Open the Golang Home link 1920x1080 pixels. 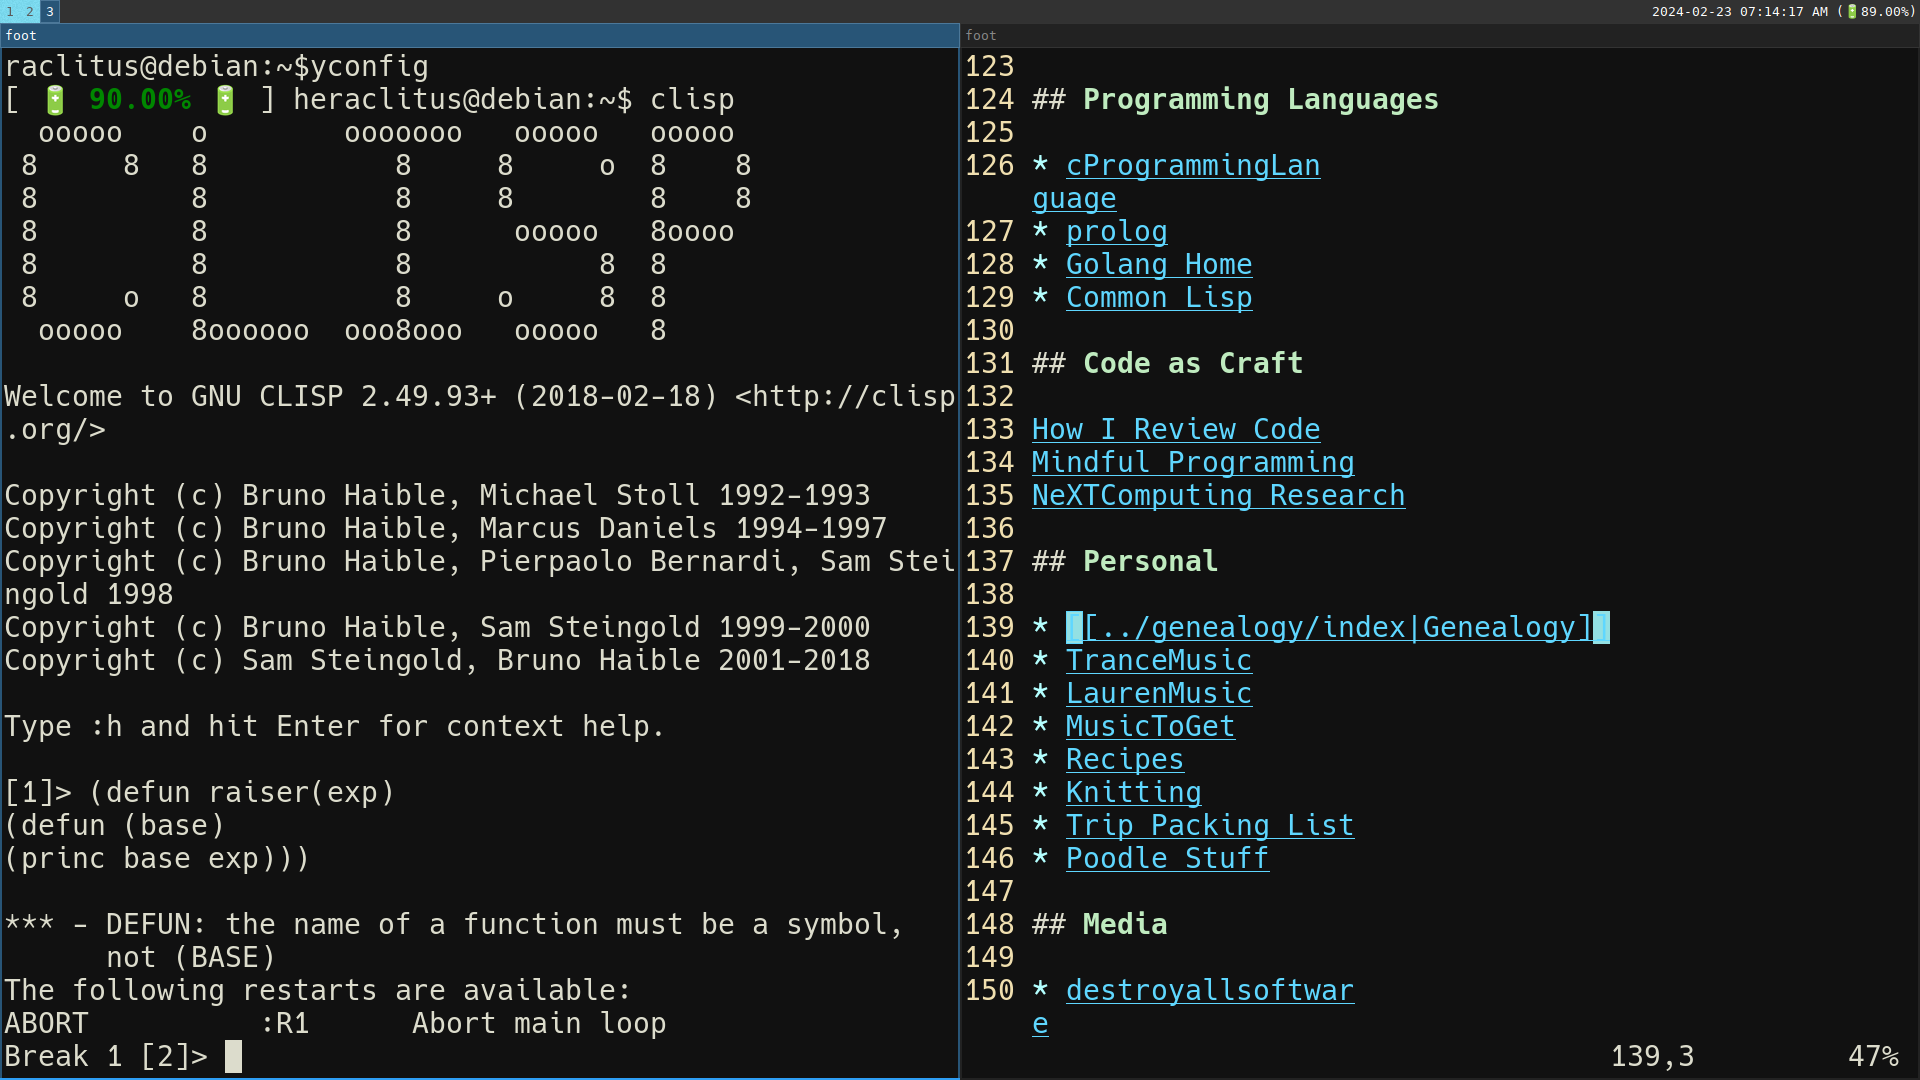(x=1158, y=265)
